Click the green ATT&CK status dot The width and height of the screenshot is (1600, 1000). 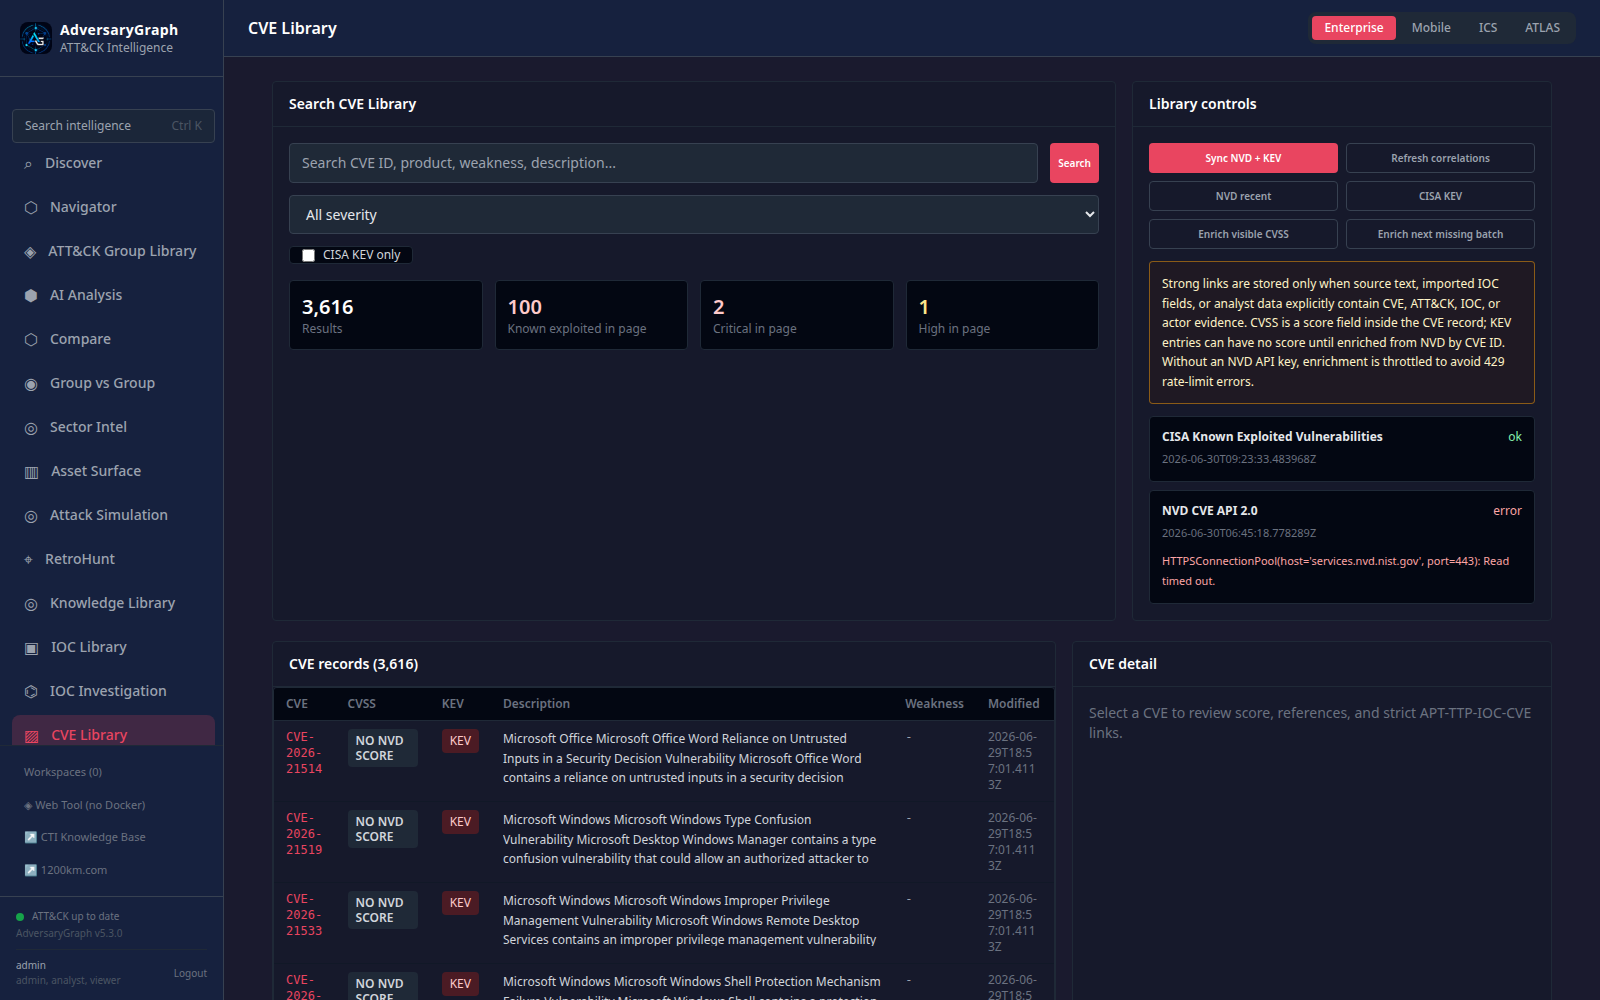tap(20, 917)
